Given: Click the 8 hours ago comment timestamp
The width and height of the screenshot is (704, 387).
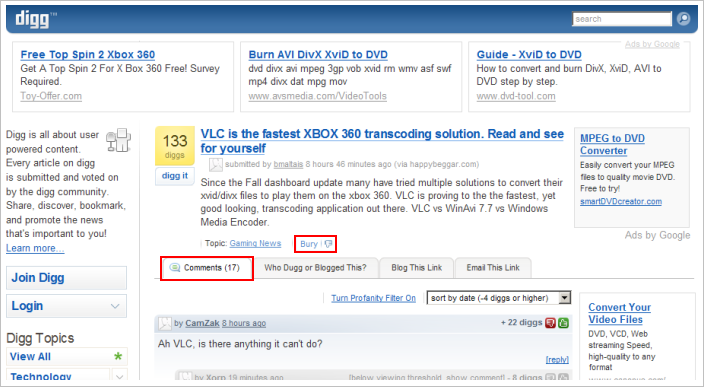Looking at the screenshot, I should click(244, 323).
